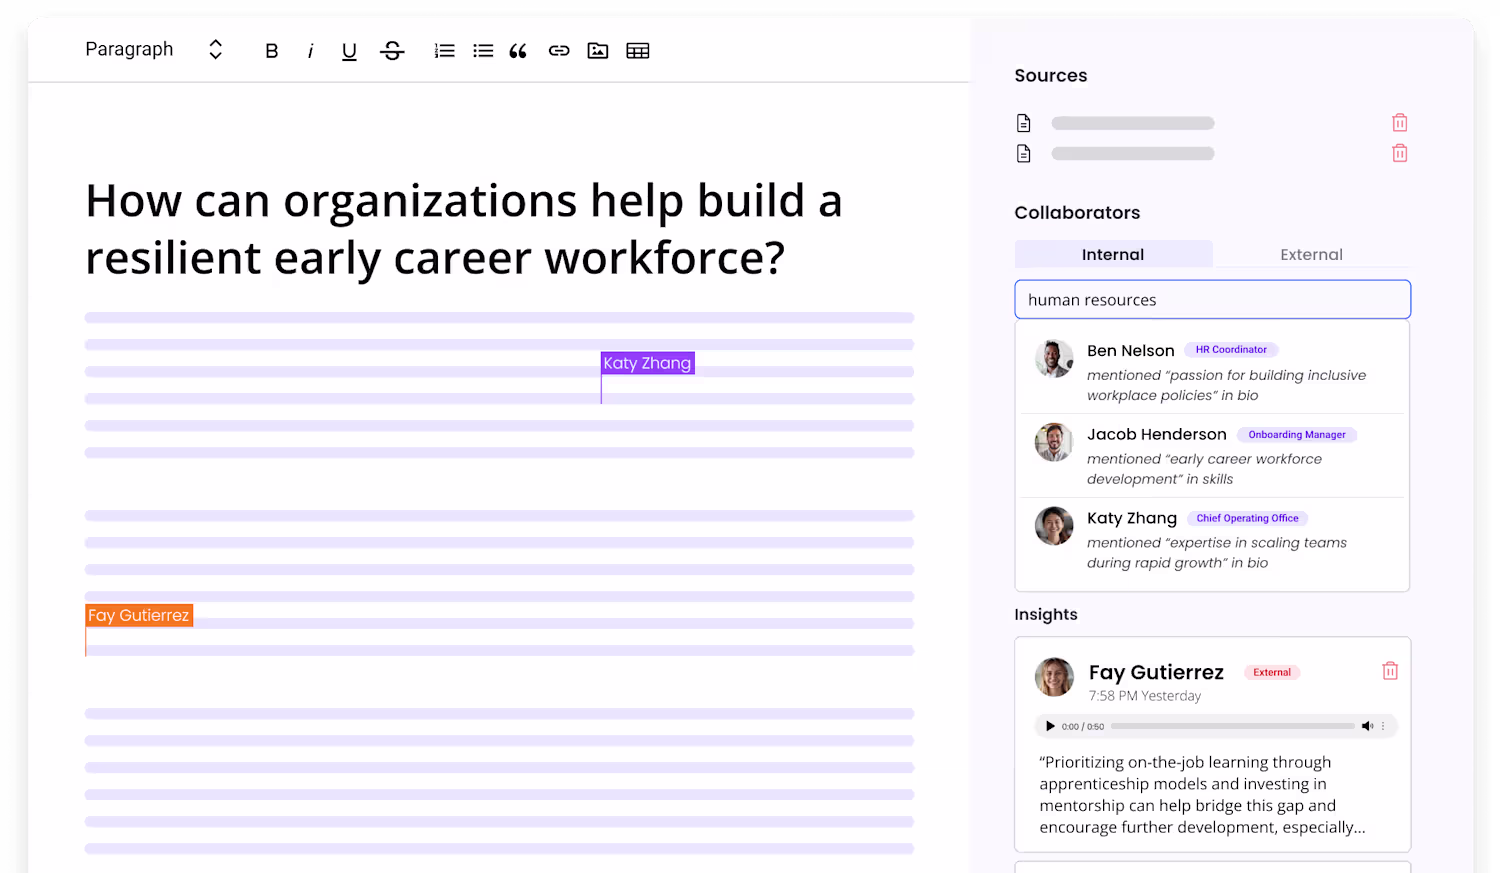
Task: Insert an image from the toolbar
Action: [598, 51]
